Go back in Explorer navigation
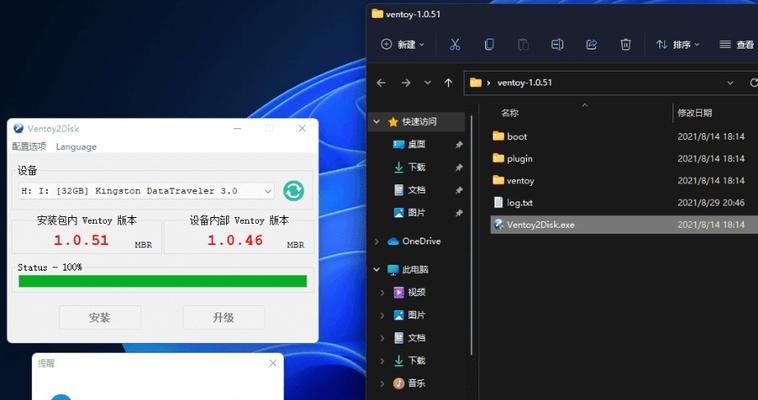This screenshot has width=758, height=400. click(381, 83)
